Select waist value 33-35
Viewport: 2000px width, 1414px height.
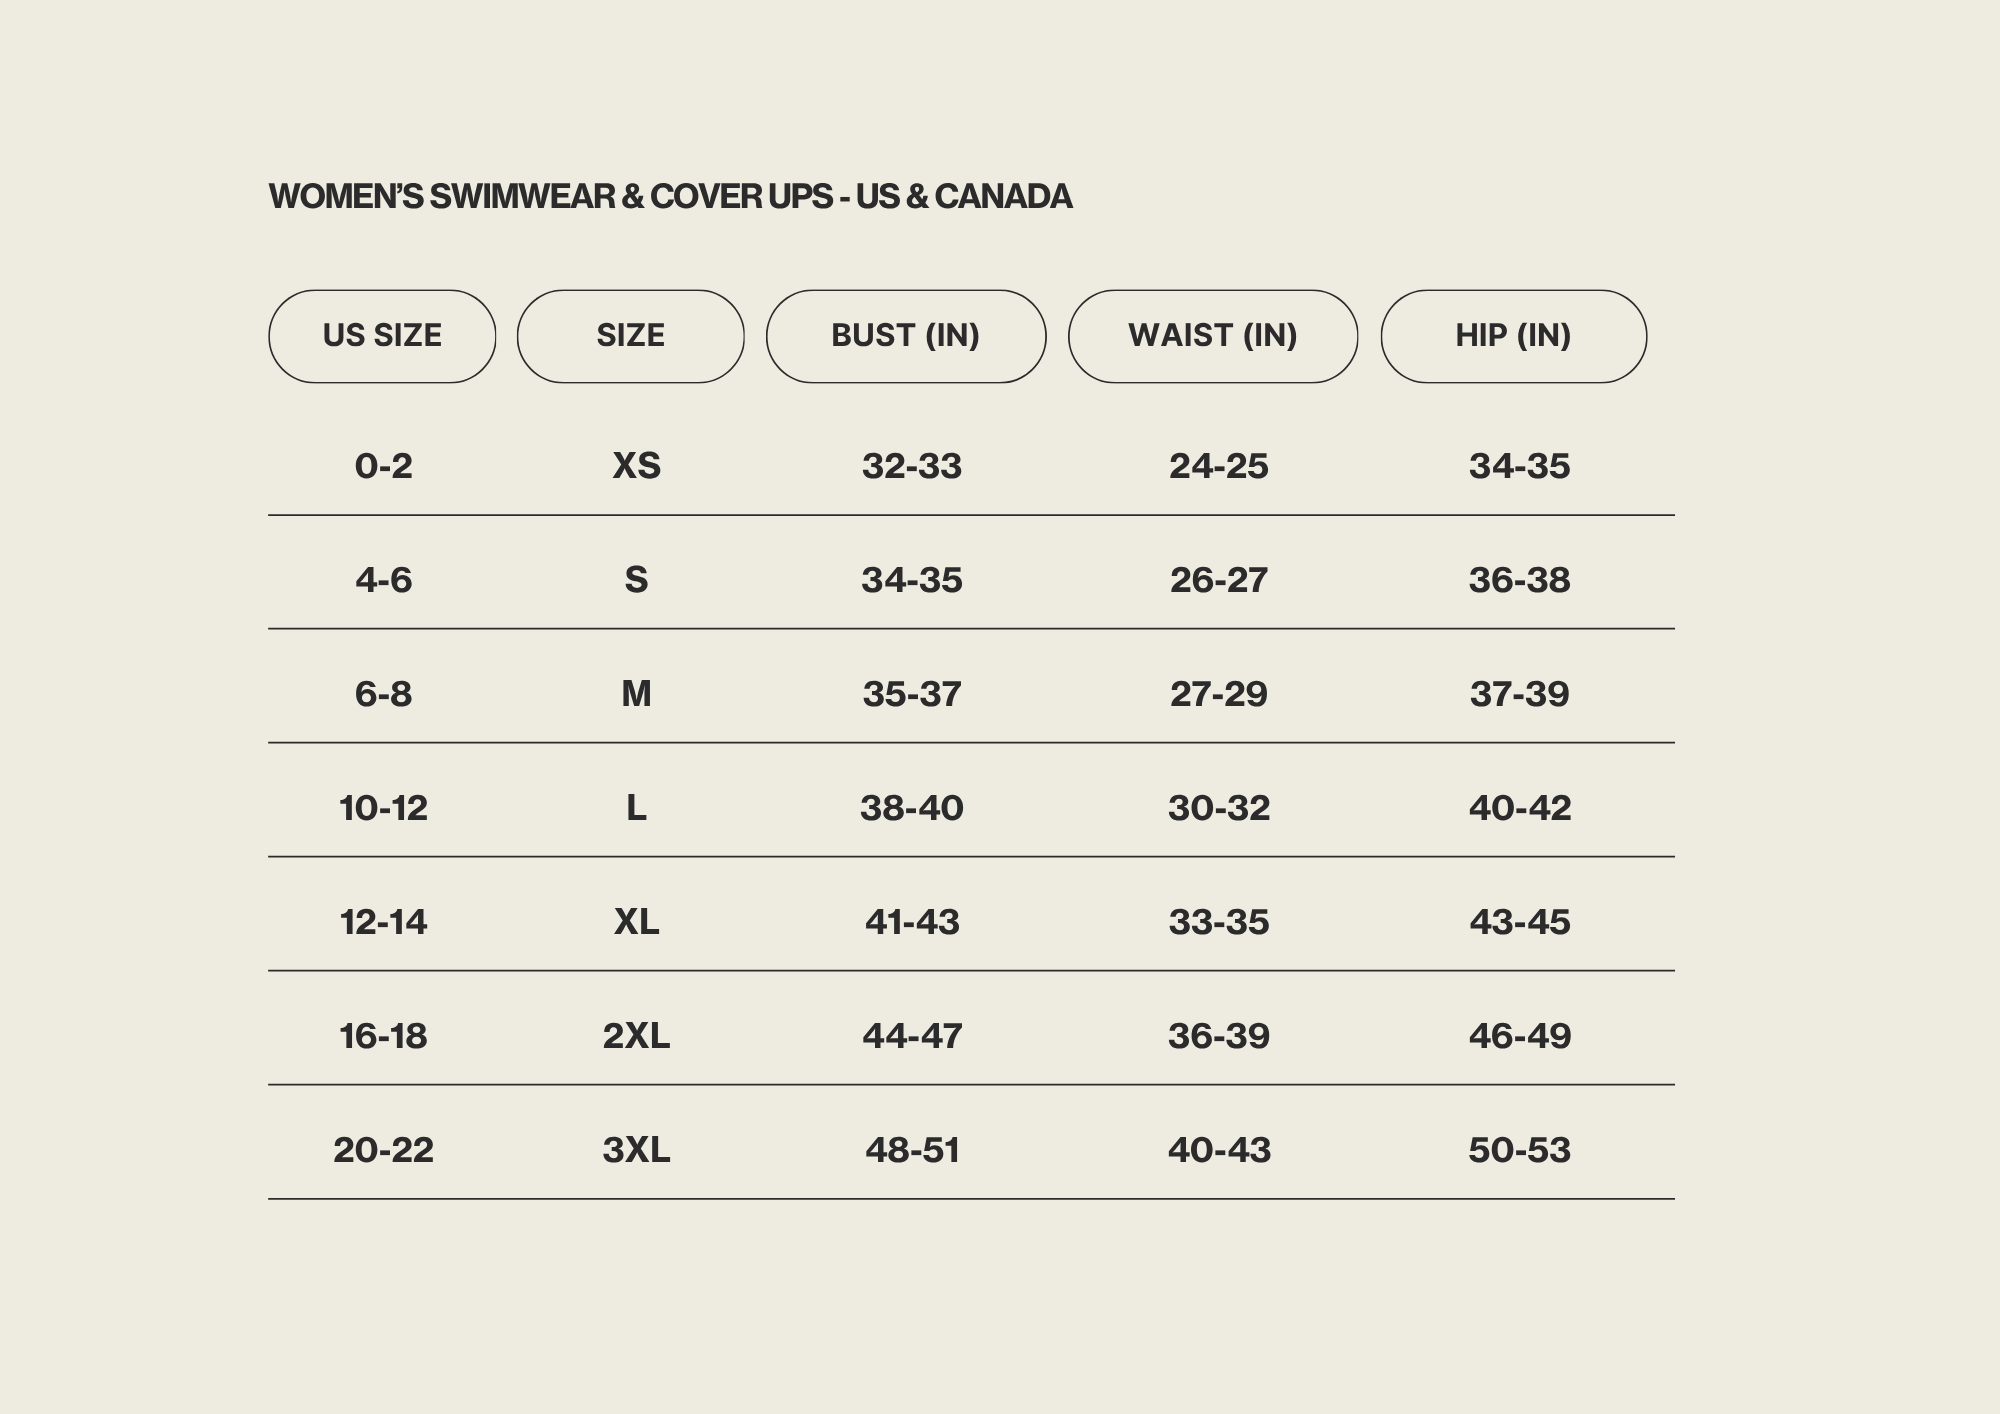[x=1218, y=922]
